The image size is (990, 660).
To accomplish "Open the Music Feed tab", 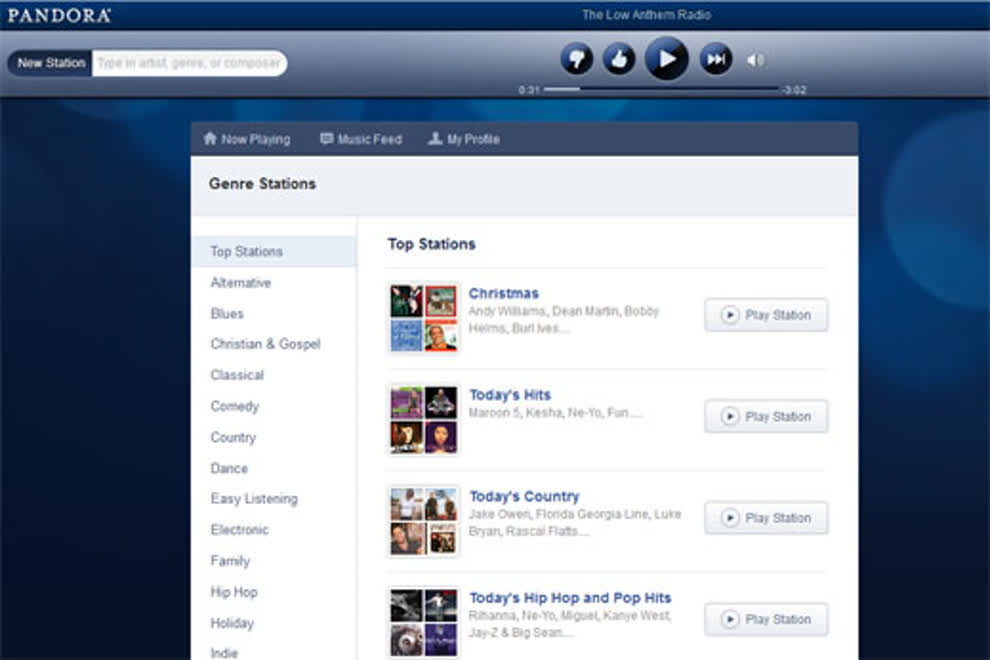I will pyautogui.click(x=361, y=139).
